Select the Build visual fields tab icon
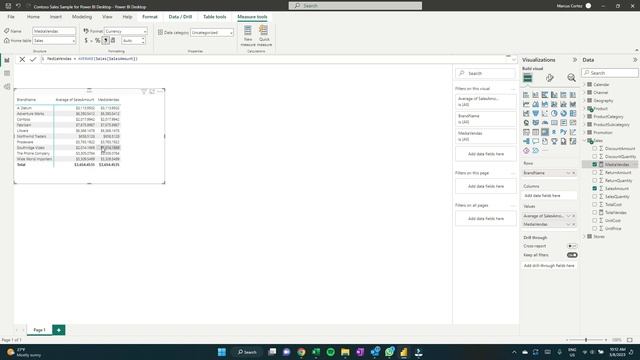The height and width of the screenshot is (360, 640). click(528, 78)
